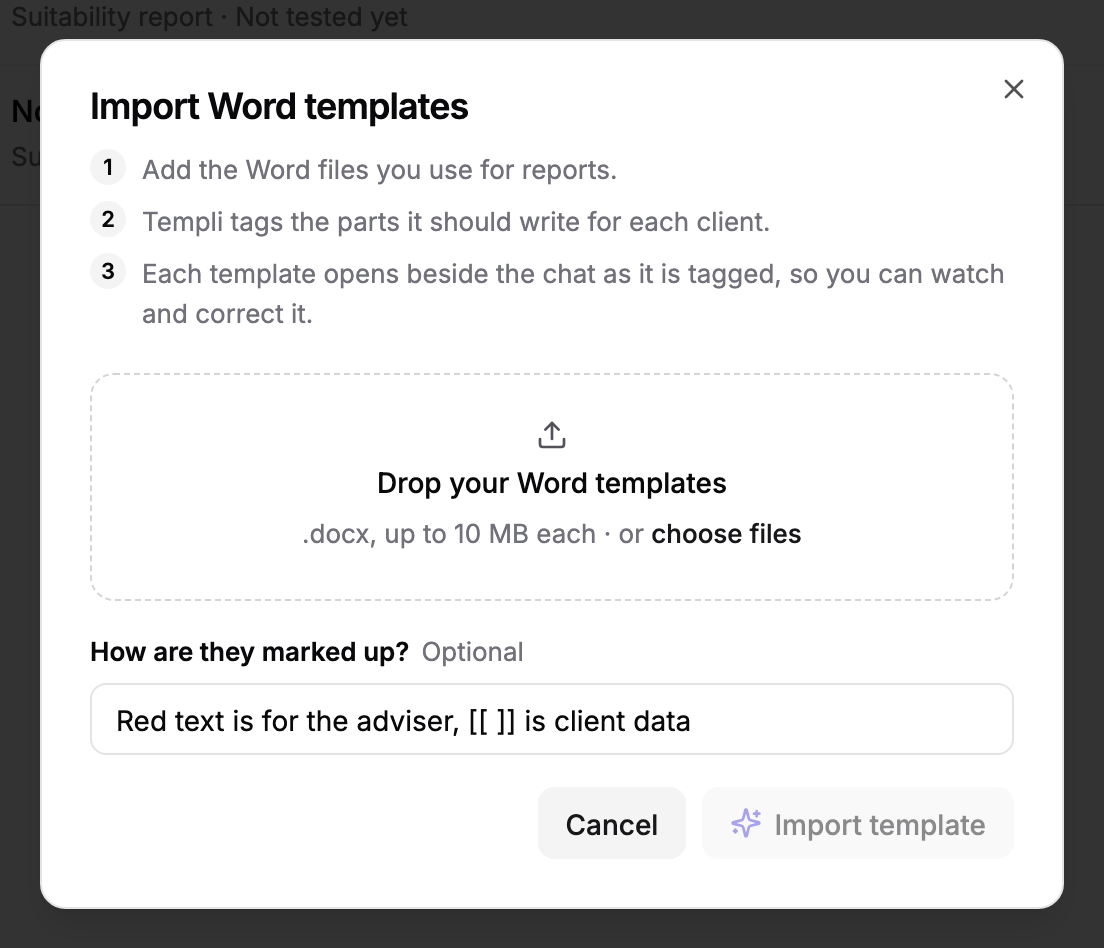1104x948 pixels.
Task: Click step text Each template opens beside chat
Action: pyautogui.click(x=573, y=294)
